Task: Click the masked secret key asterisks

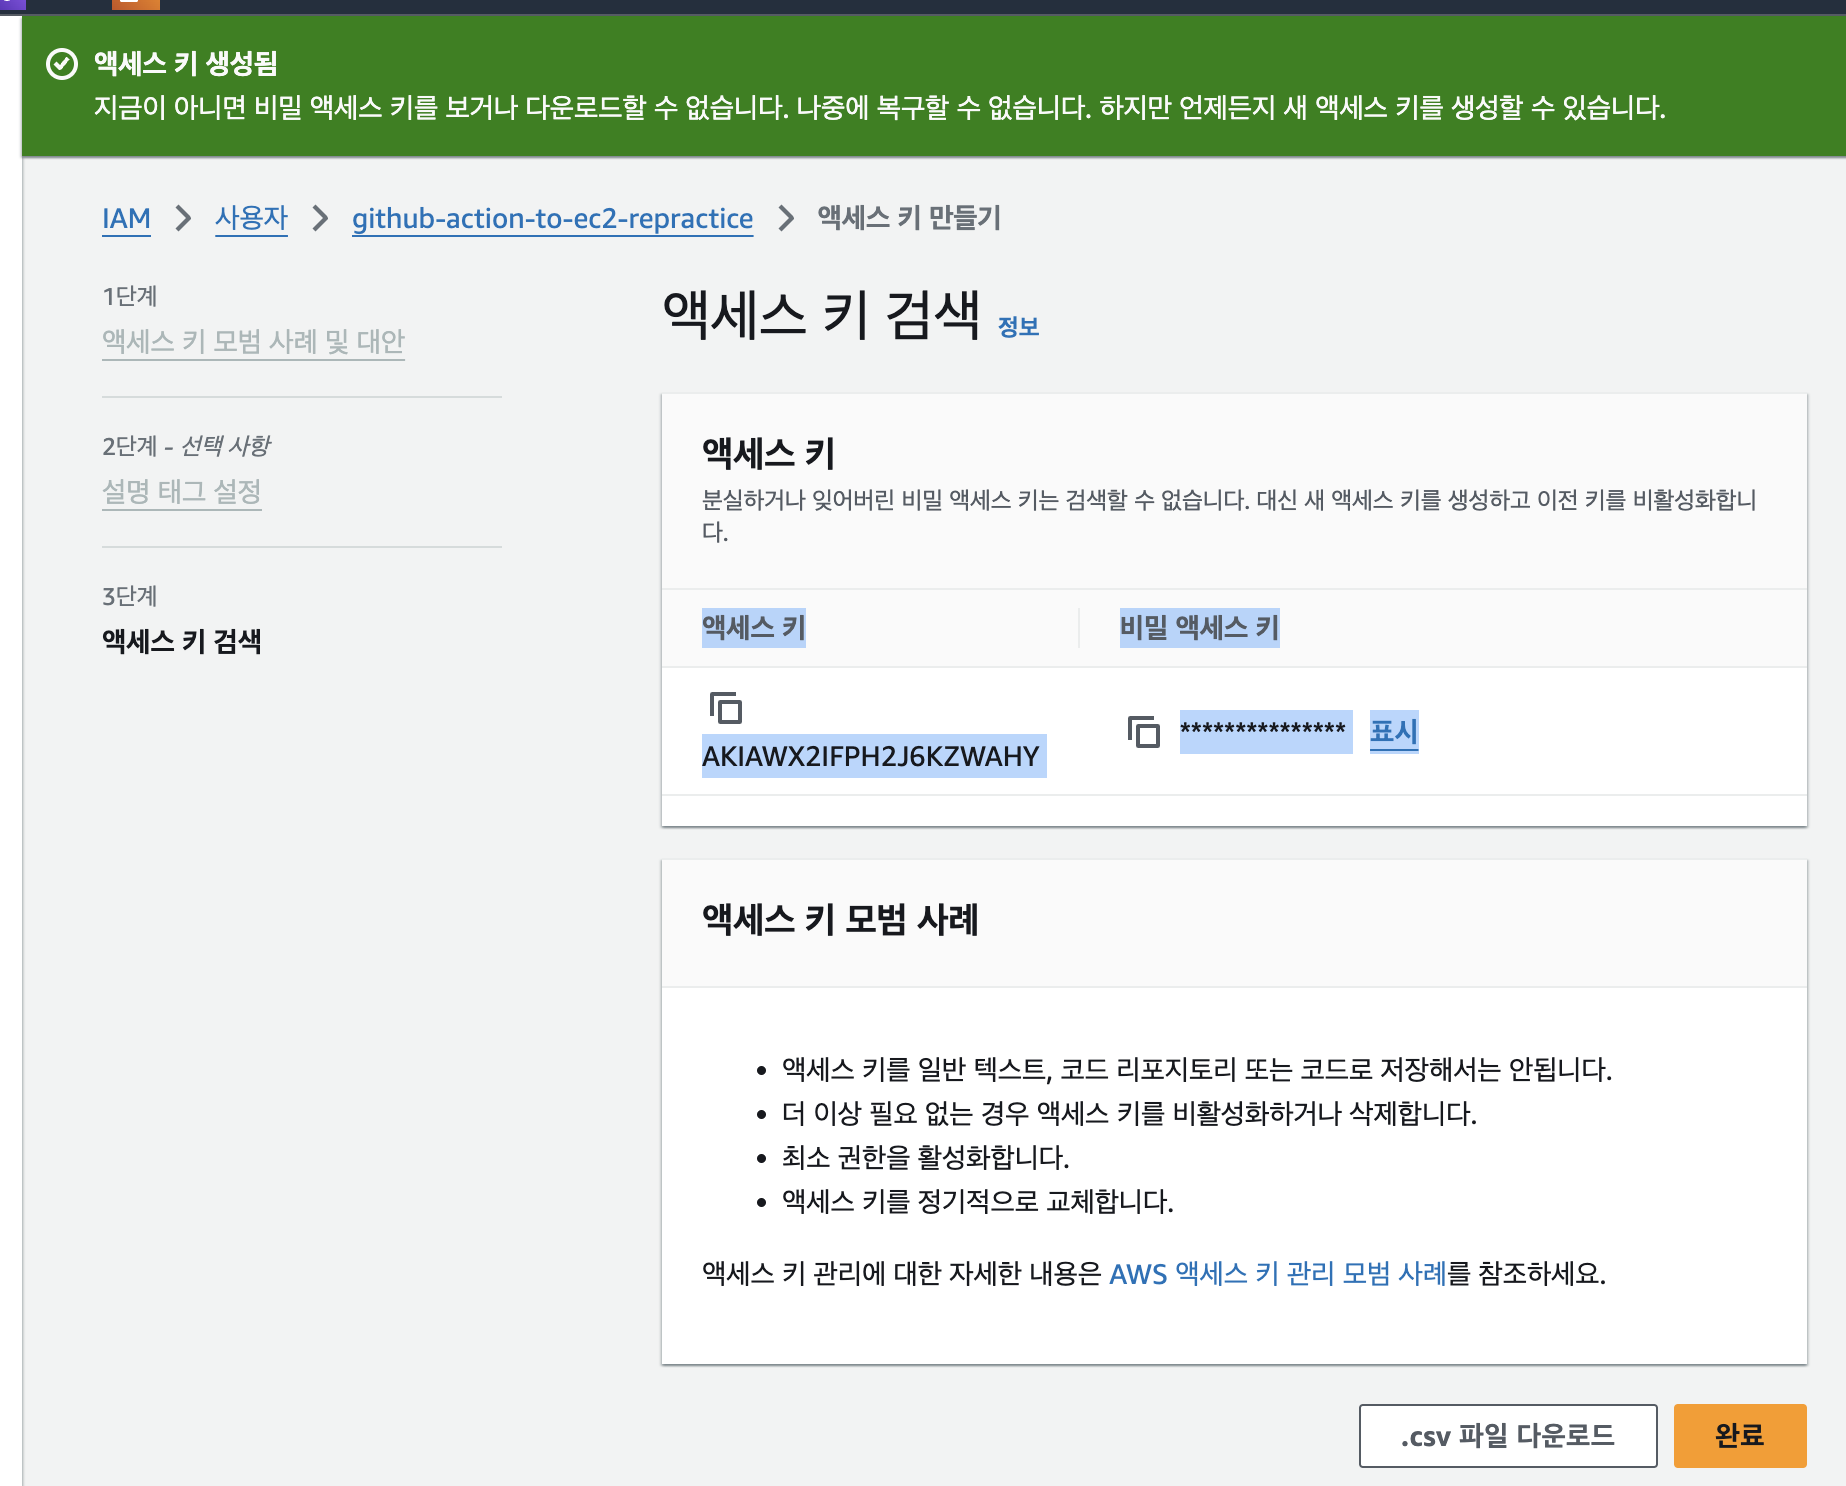Action: (1263, 730)
